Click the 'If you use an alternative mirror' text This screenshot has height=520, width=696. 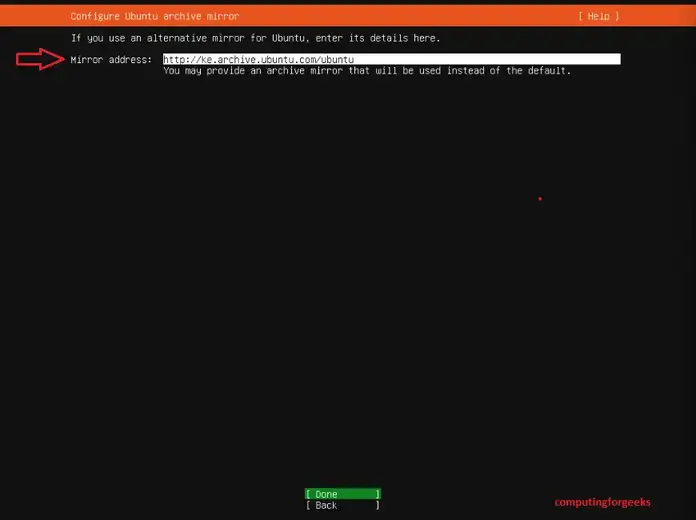255,38
